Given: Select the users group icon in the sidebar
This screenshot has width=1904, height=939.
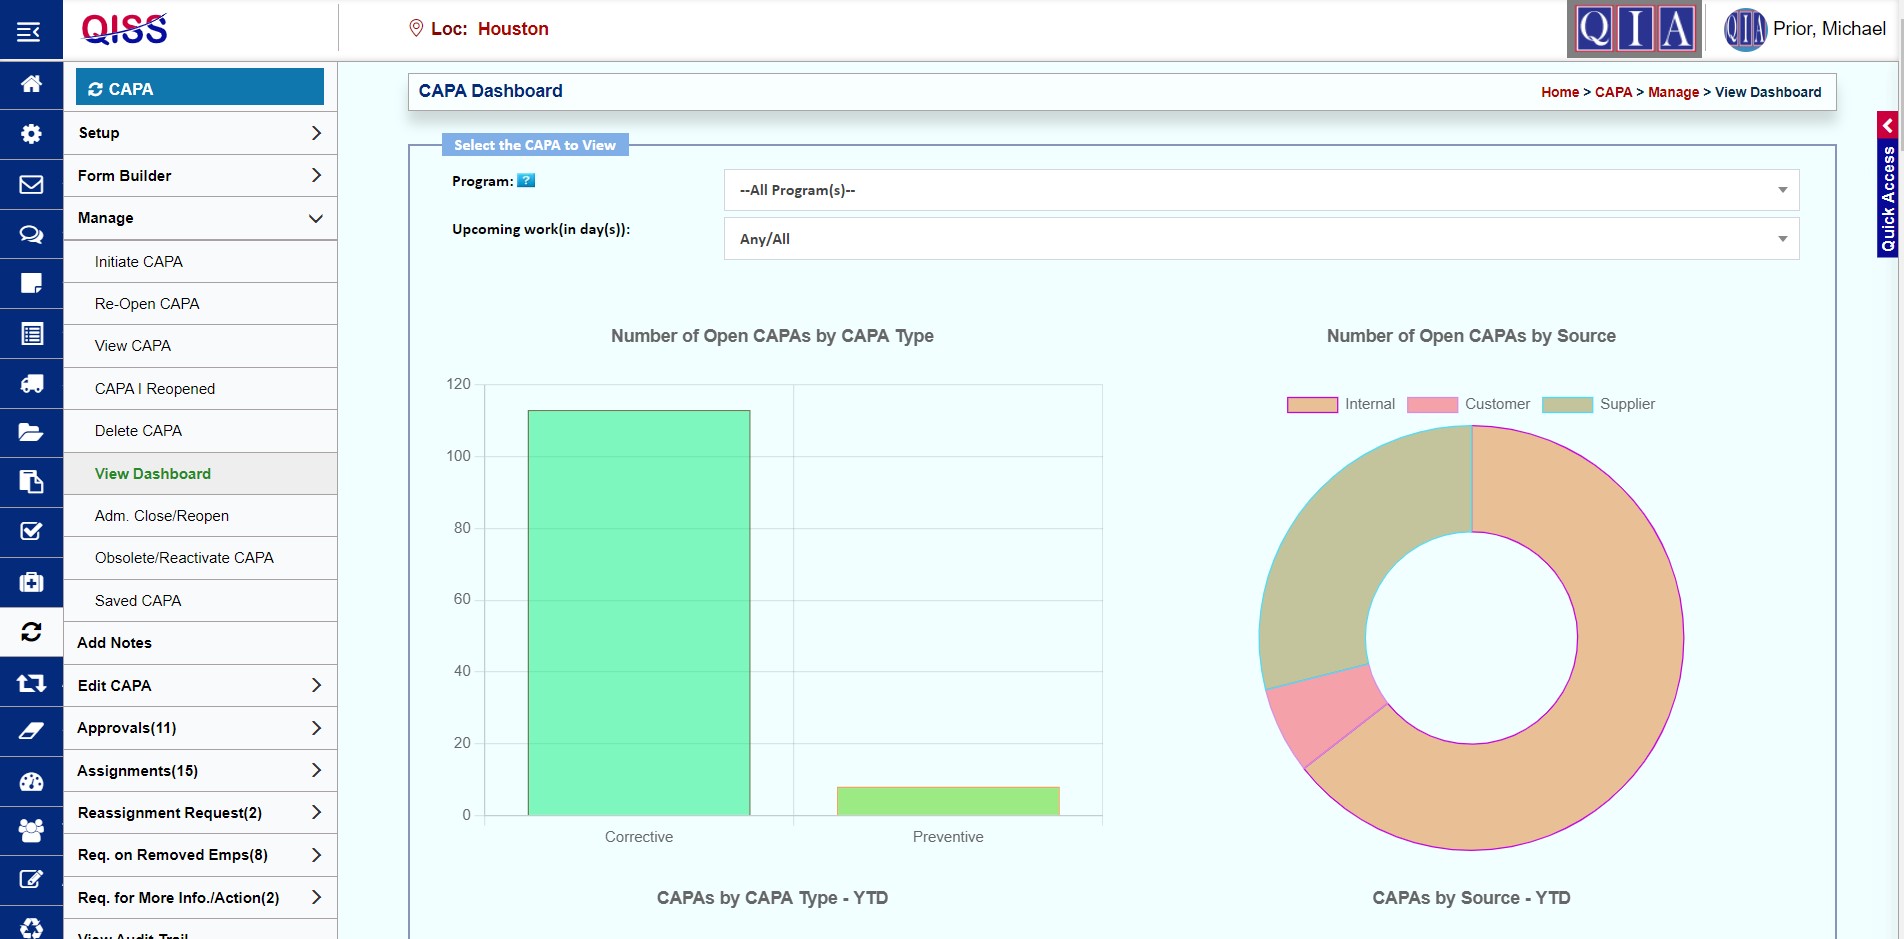Looking at the screenshot, I should click(x=30, y=831).
